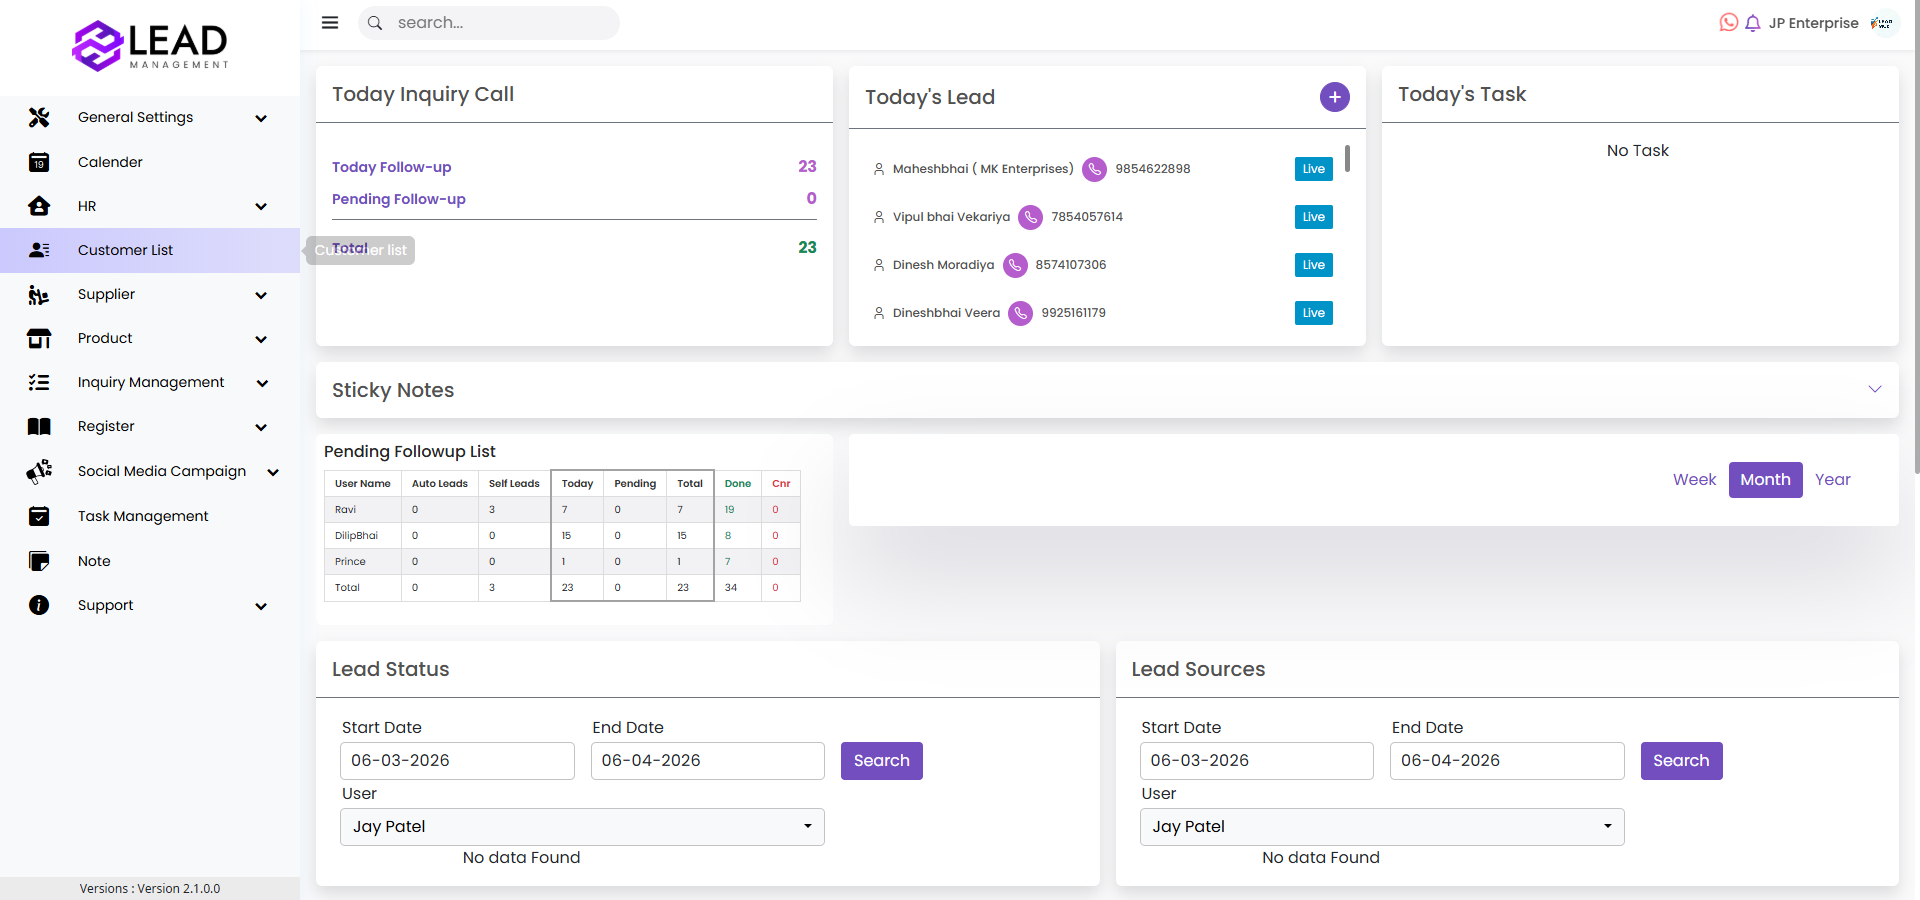This screenshot has width=1920, height=900.
Task: Open Calender menu item
Action: tap(150, 162)
